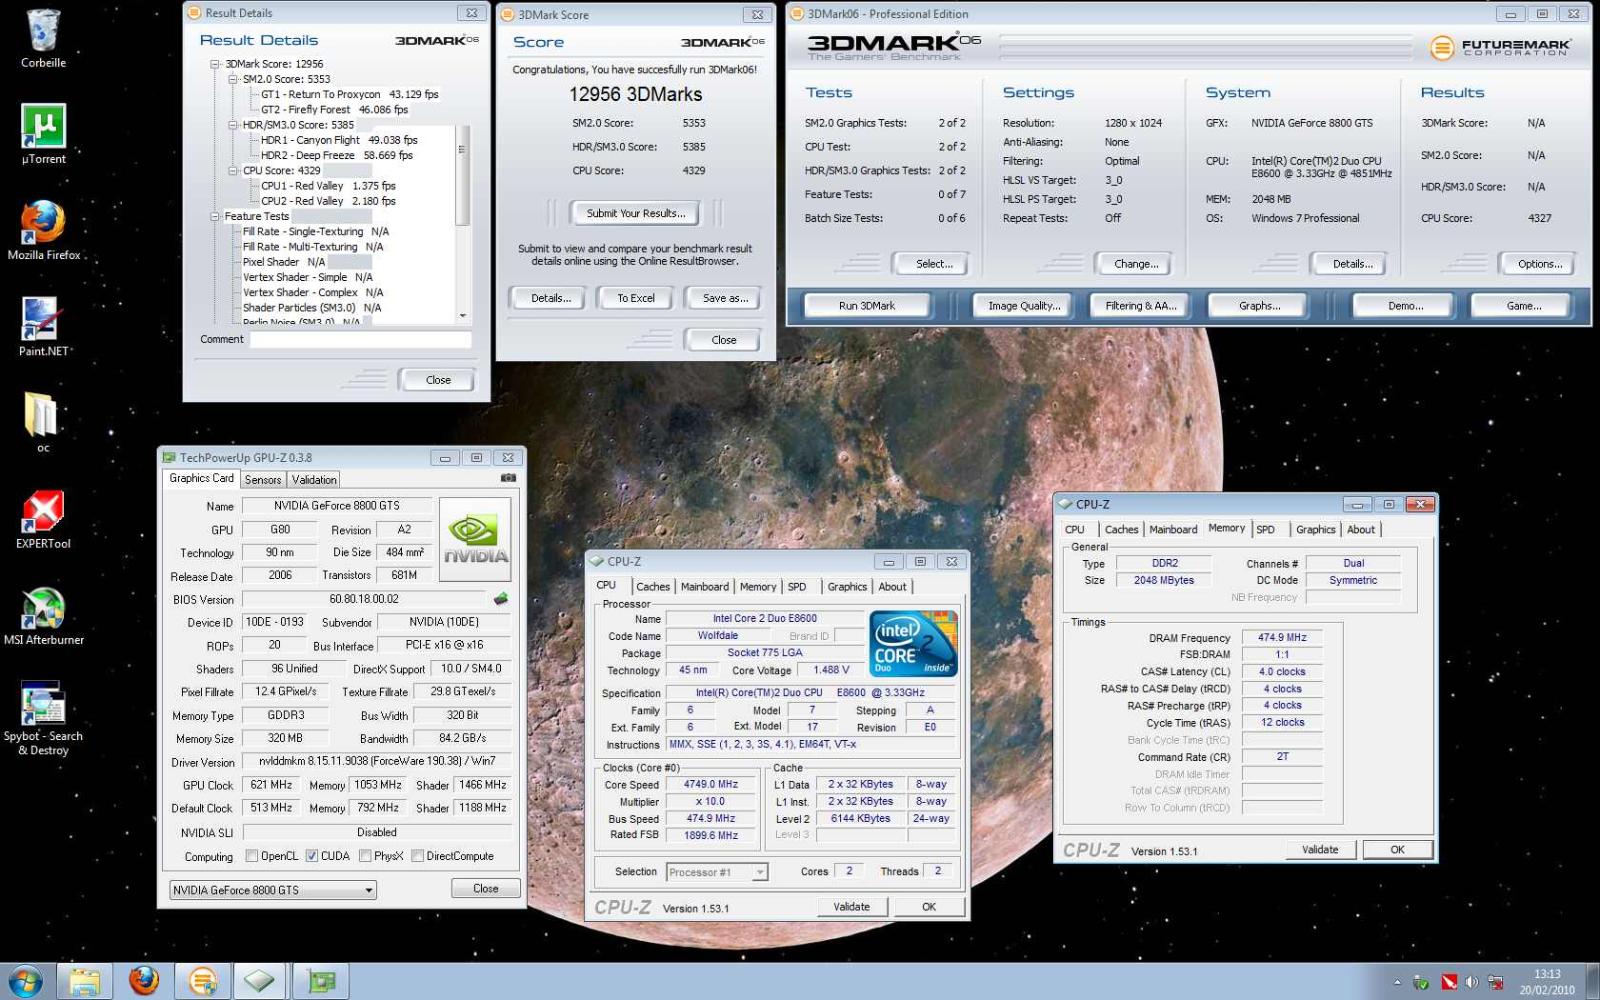Enable the OpenCL checkbox in GPU-Z
The width and height of the screenshot is (1600, 1000).
(x=252, y=856)
